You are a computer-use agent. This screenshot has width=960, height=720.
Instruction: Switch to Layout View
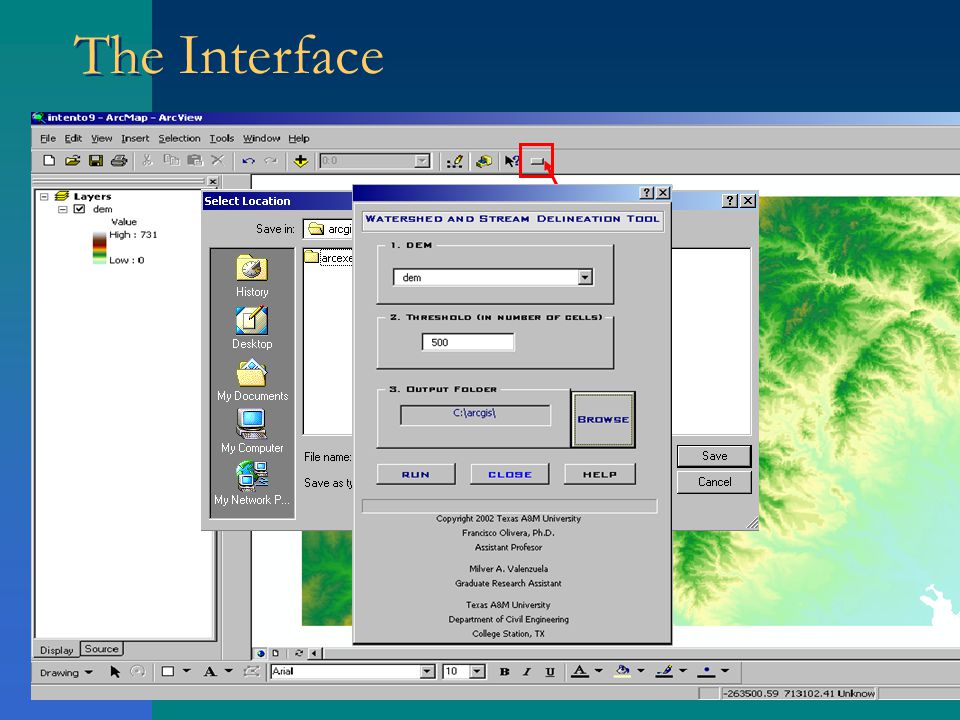[276, 653]
